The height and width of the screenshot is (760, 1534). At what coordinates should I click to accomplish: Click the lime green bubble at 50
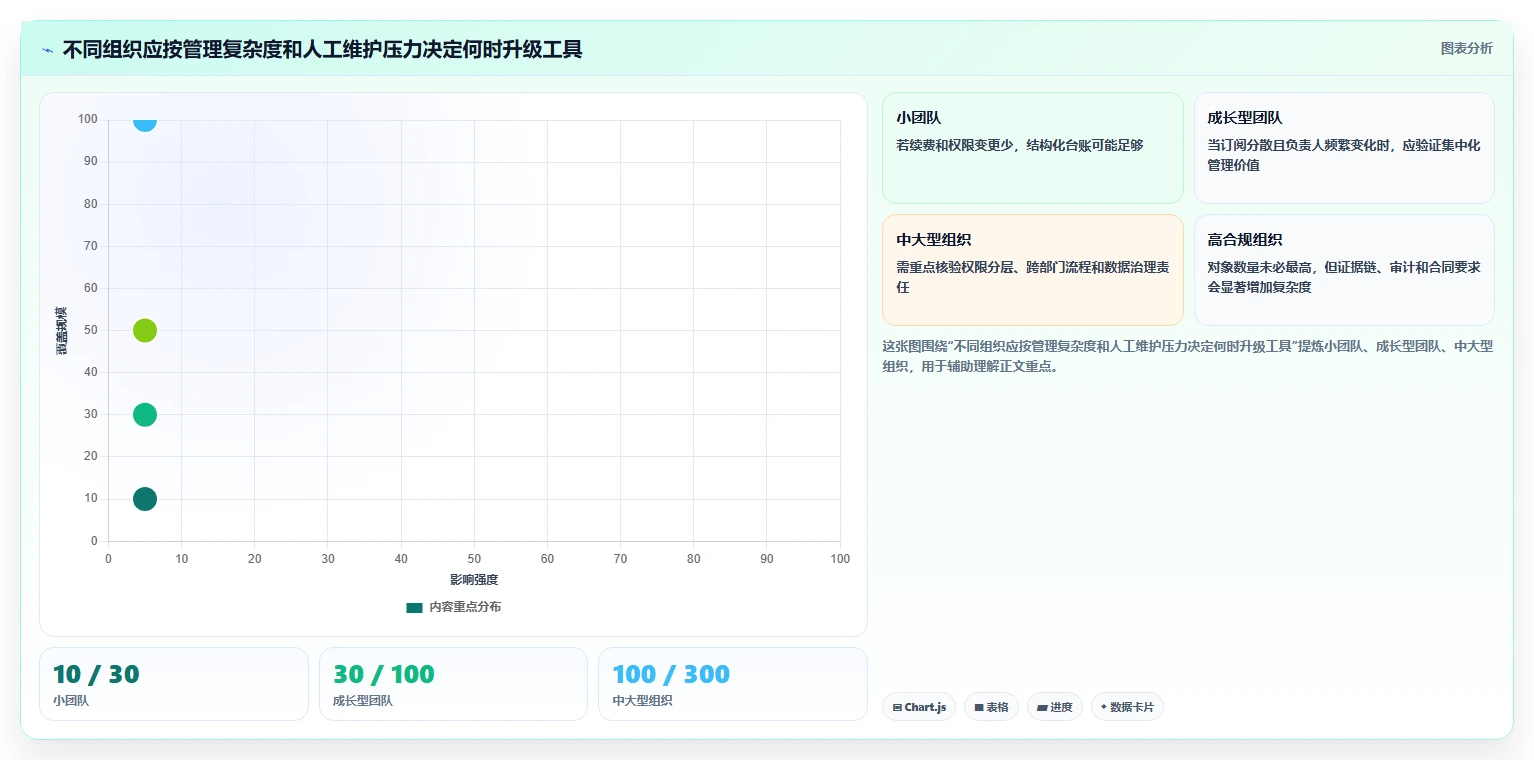click(145, 331)
